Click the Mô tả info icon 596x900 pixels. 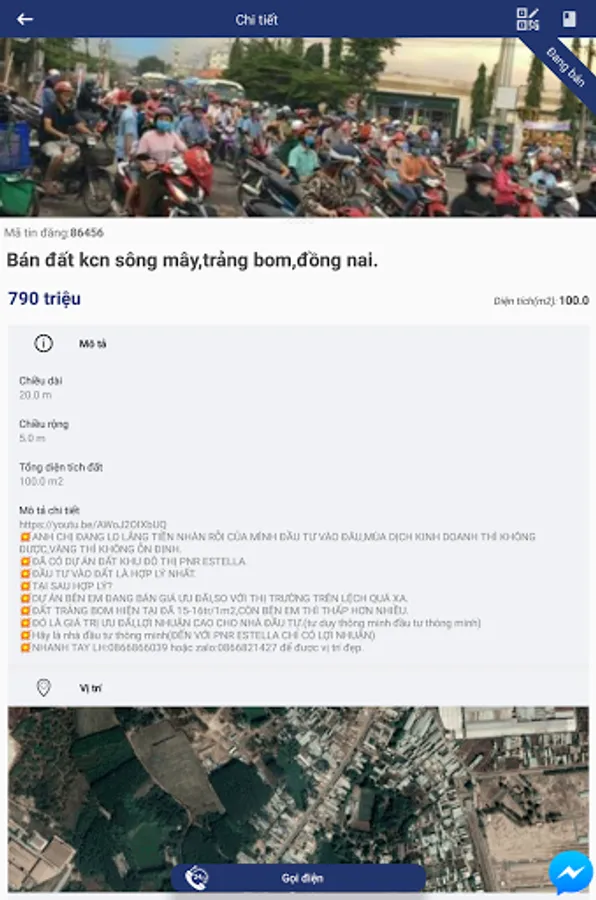[x=44, y=343]
